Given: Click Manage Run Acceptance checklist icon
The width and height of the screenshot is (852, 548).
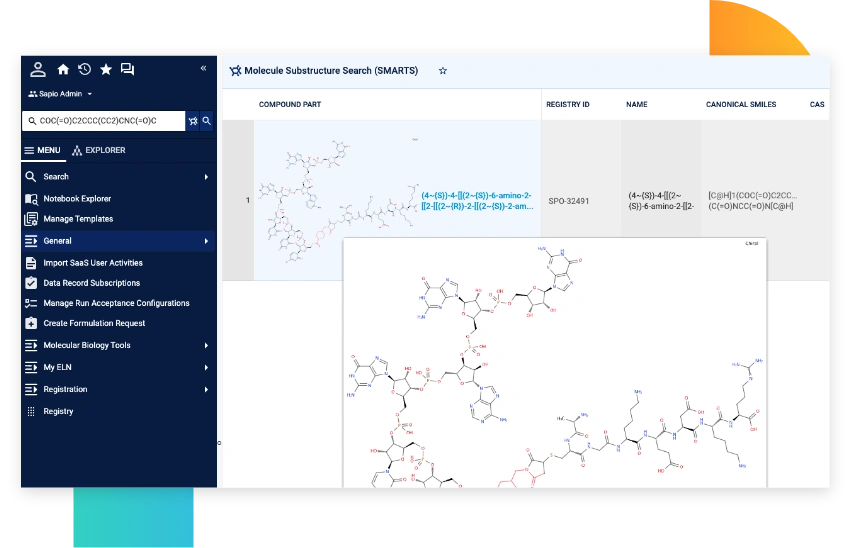Looking at the screenshot, I should pos(31,303).
